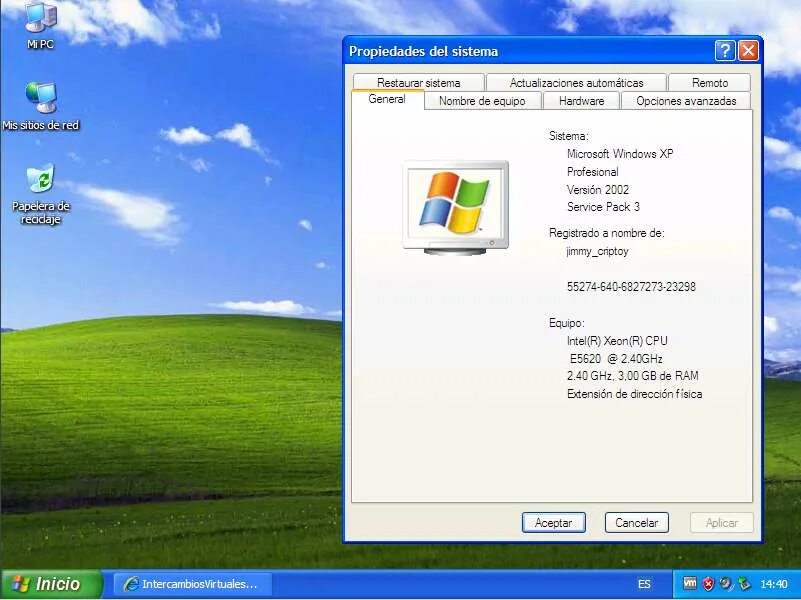
Task: Click the Versión 2002 text
Action: [x=598, y=189]
